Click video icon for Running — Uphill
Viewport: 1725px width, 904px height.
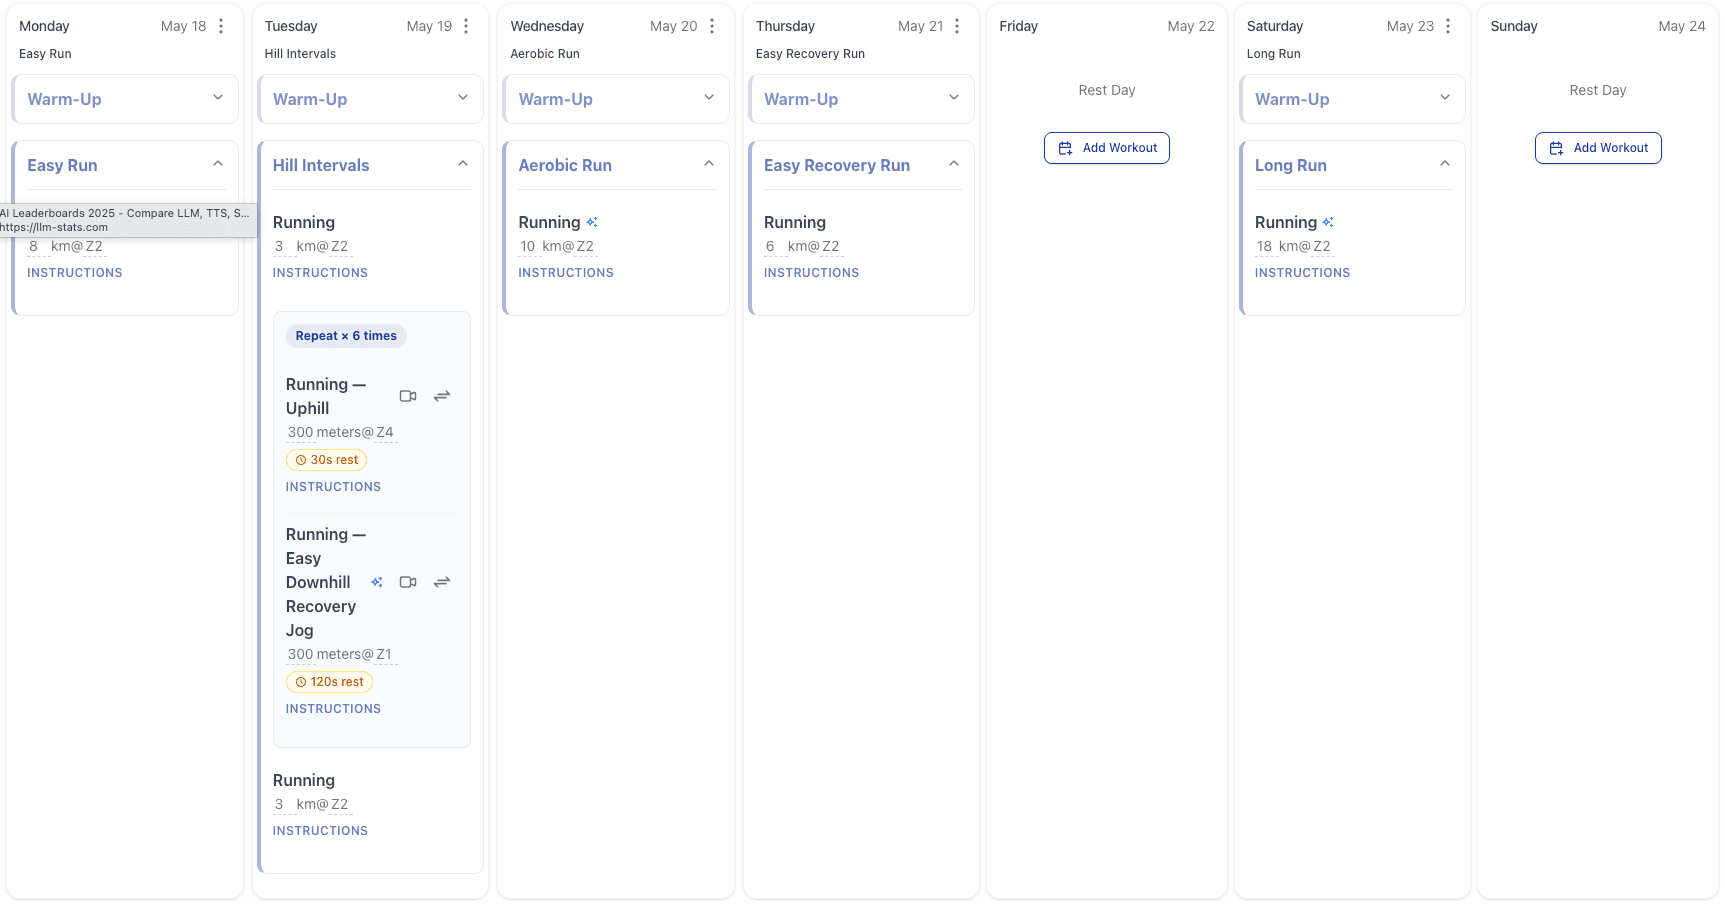click(408, 396)
